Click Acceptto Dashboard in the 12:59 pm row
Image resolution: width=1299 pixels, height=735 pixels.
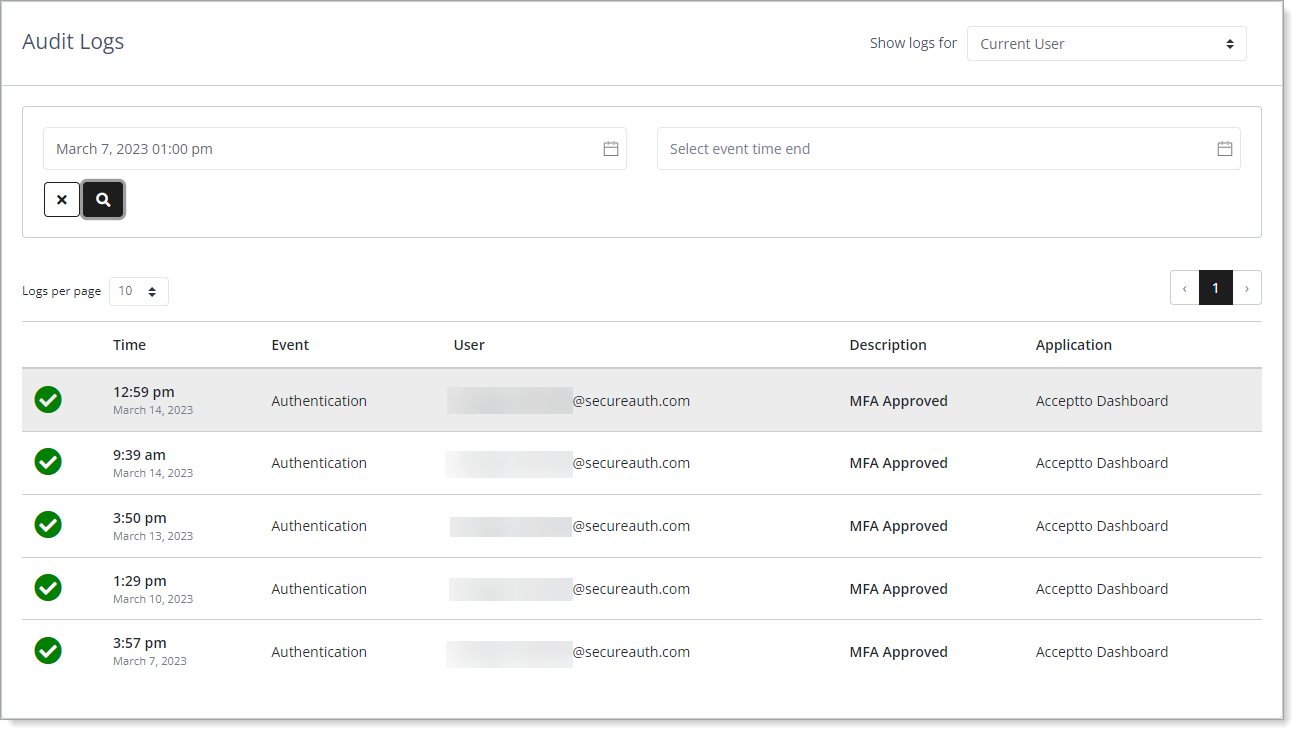click(1102, 401)
